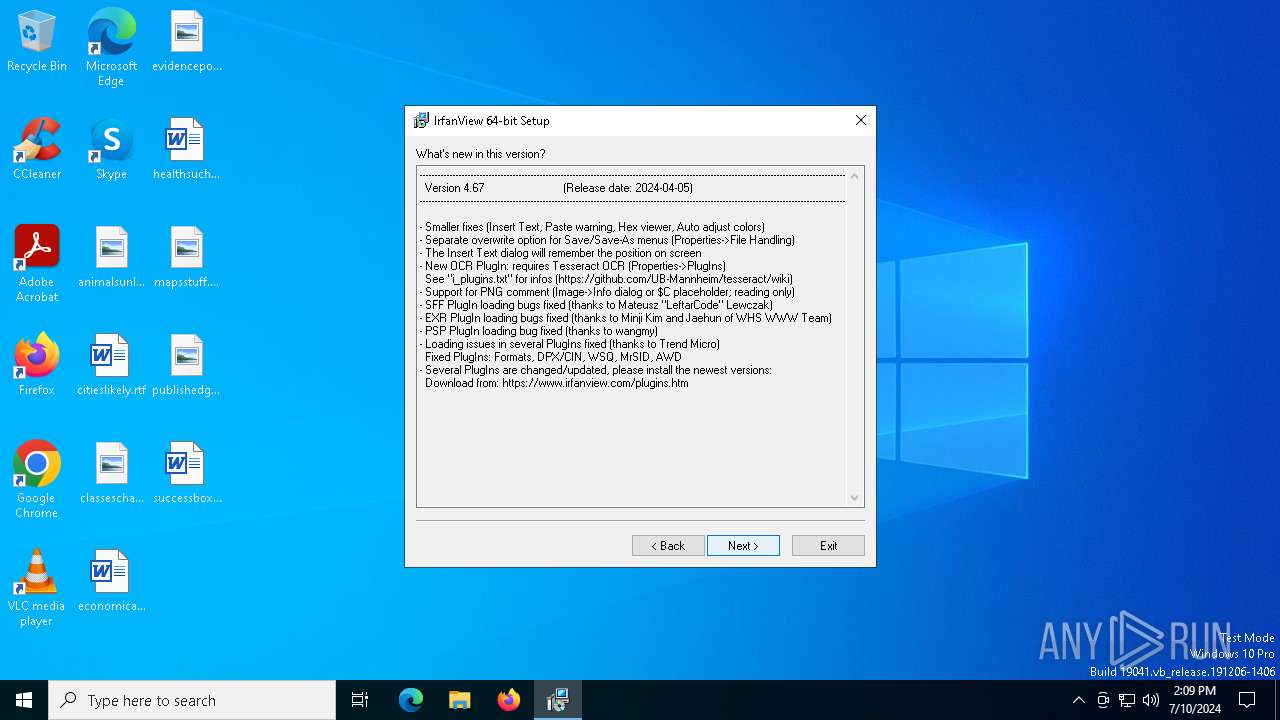Open the Recycle Bin desktop icon
This screenshot has width=1280, height=720.
(37, 41)
